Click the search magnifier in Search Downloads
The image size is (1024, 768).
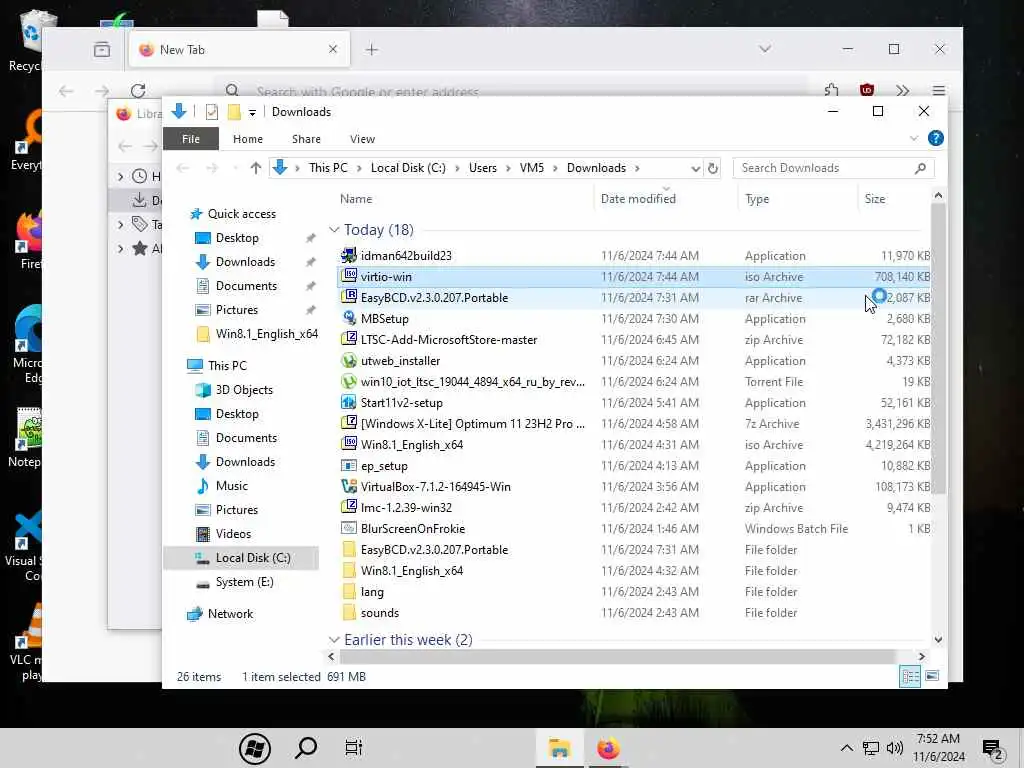tap(920, 168)
